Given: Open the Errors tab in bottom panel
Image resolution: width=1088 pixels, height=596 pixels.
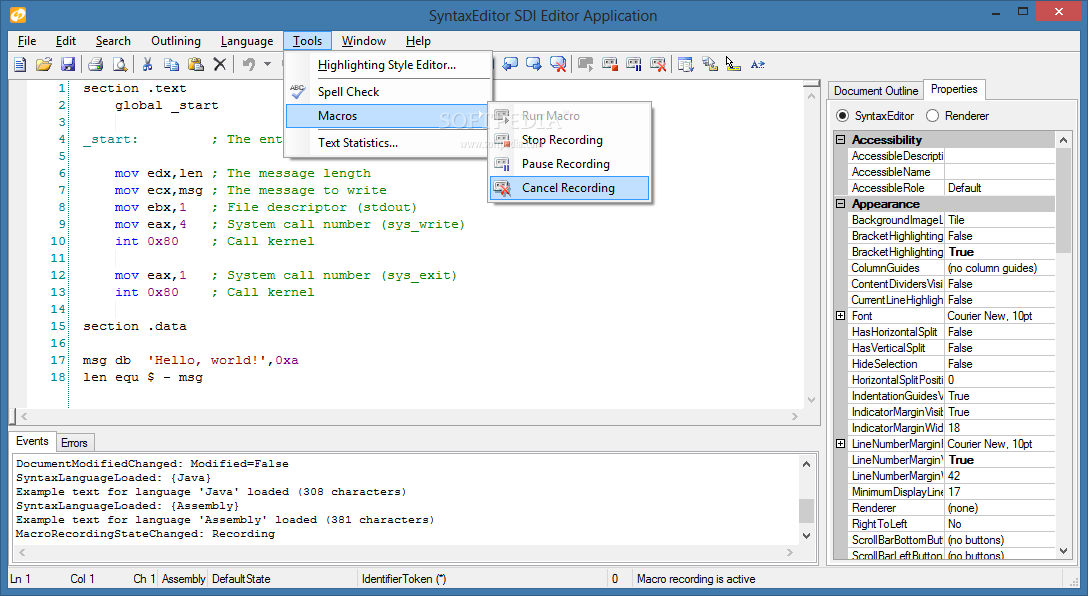Looking at the screenshot, I should [x=74, y=442].
